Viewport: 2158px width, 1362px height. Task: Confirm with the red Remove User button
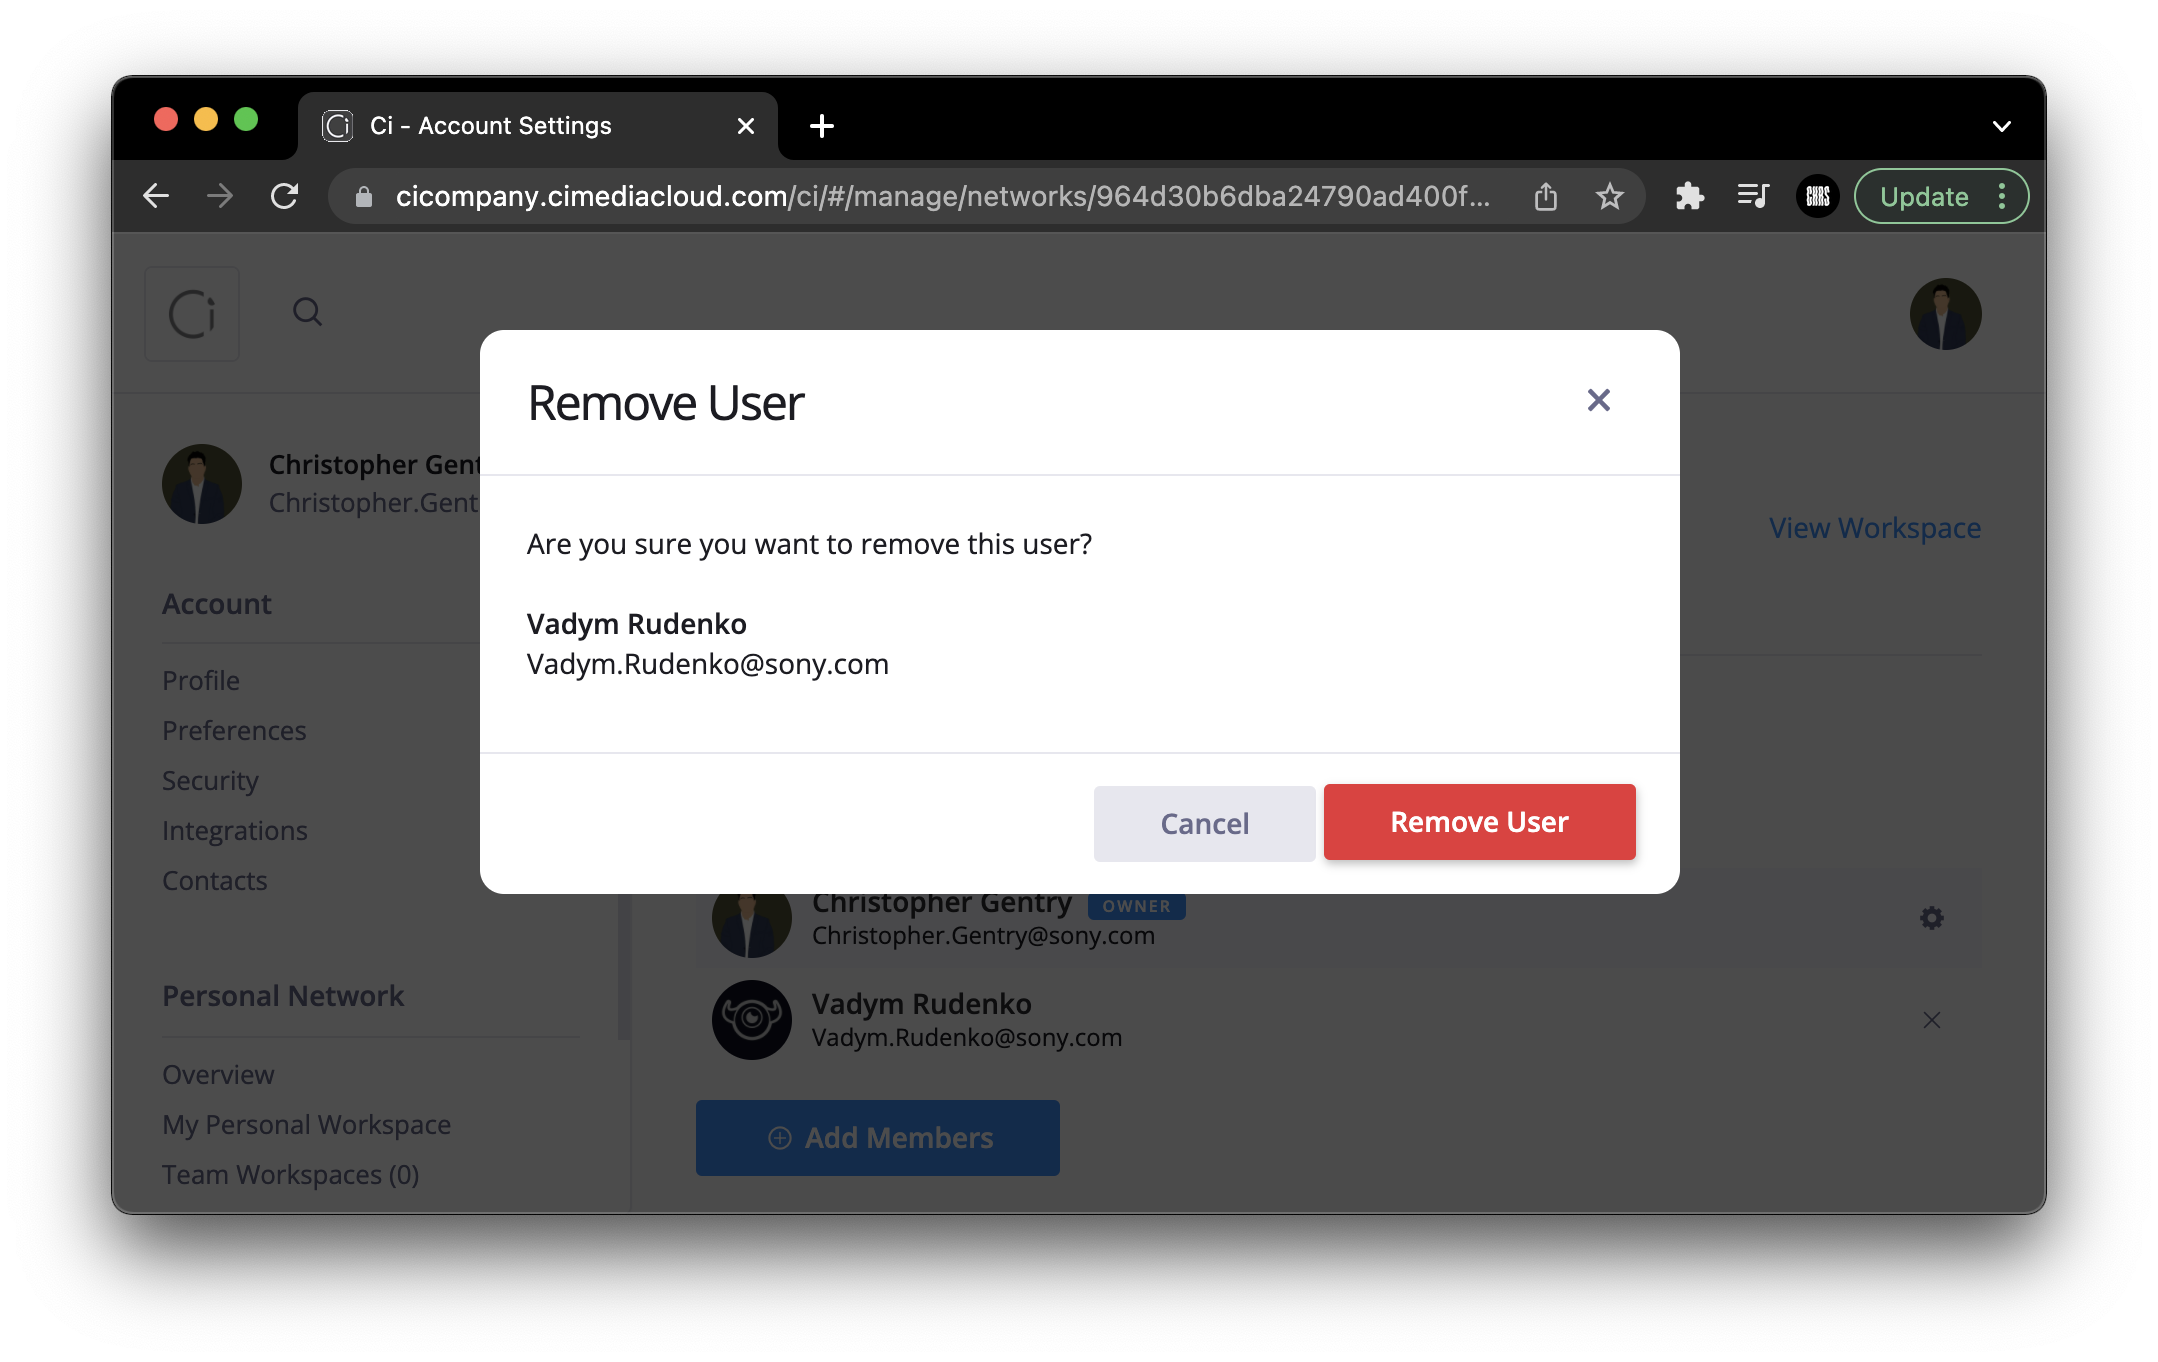coord(1479,822)
